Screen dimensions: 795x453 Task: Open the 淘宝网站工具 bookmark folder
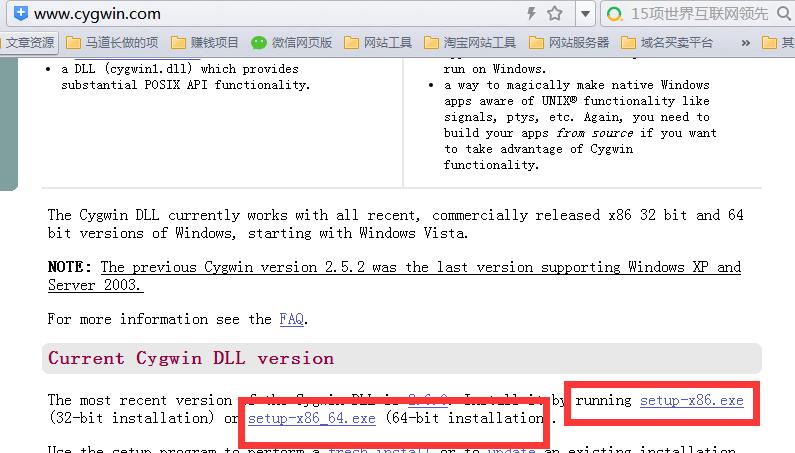[x=470, y=43]
